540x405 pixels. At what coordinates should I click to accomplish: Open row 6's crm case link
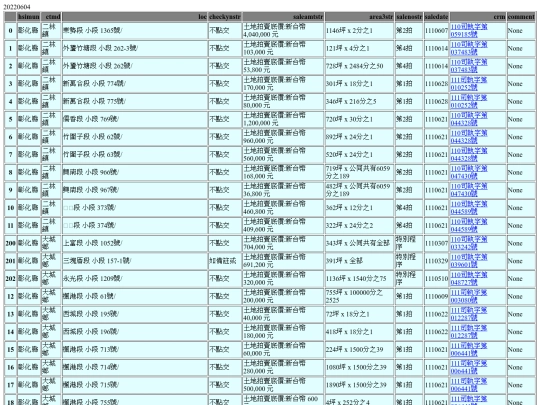pyautogui.click(x=469, y=137)
